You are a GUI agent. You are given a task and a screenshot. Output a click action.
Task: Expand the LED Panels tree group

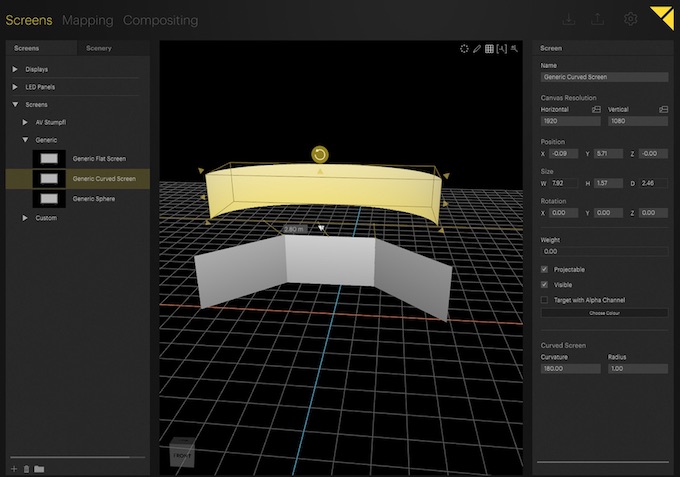point(14,87)
